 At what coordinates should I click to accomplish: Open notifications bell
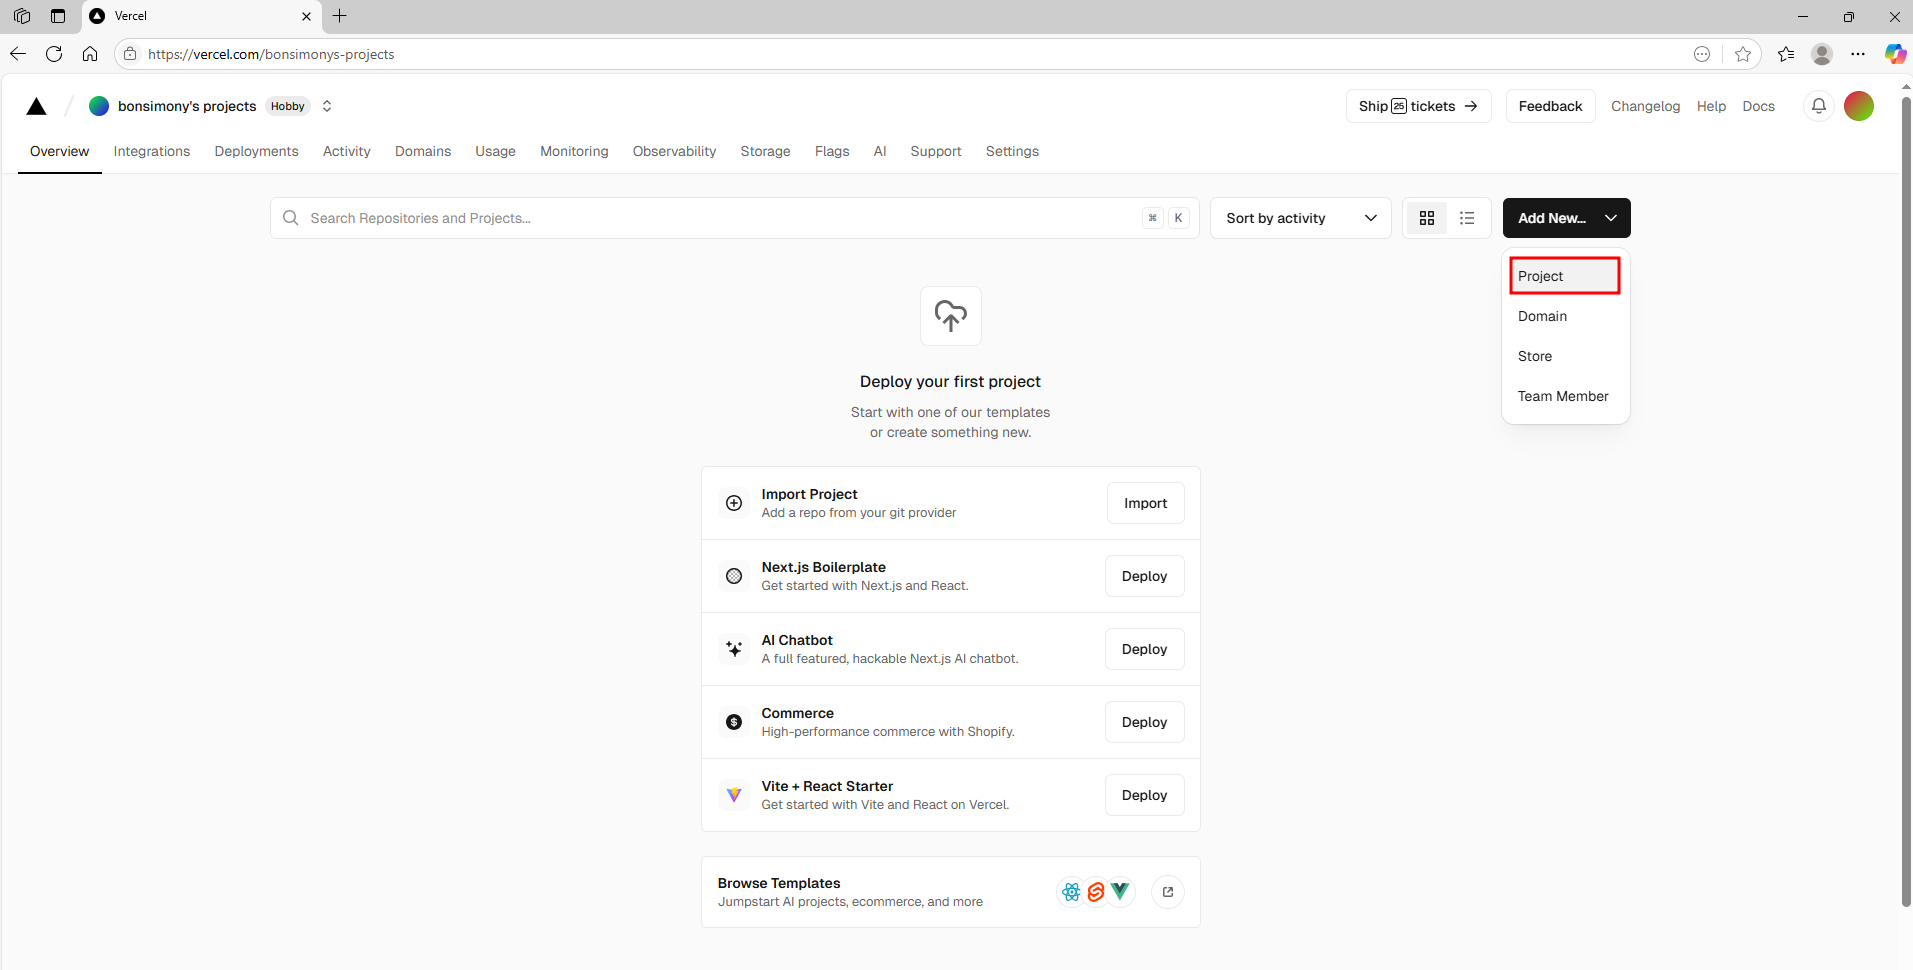pos(1819,106)
